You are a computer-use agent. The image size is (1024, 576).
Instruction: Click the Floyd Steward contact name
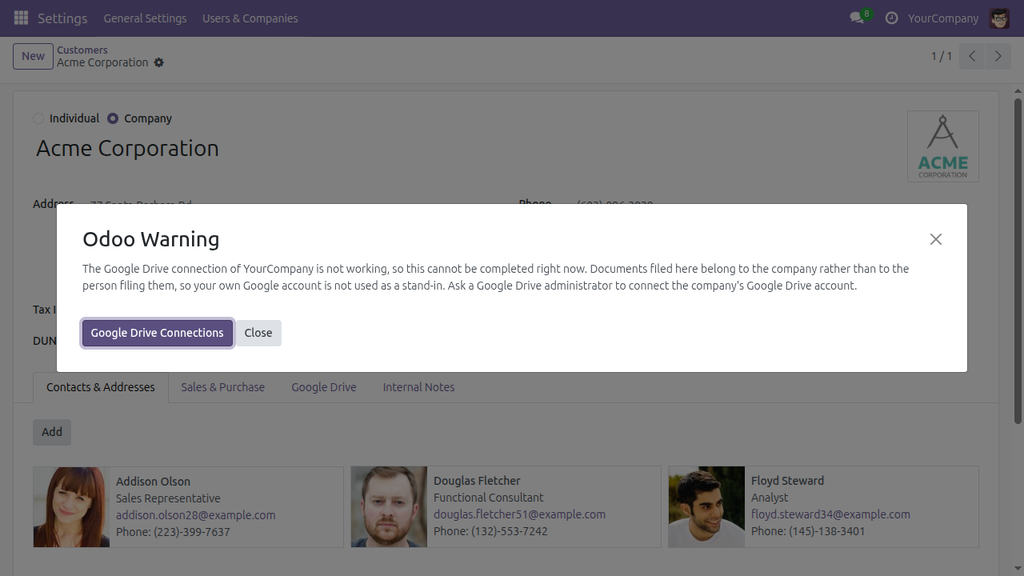[x=787, y=481]
